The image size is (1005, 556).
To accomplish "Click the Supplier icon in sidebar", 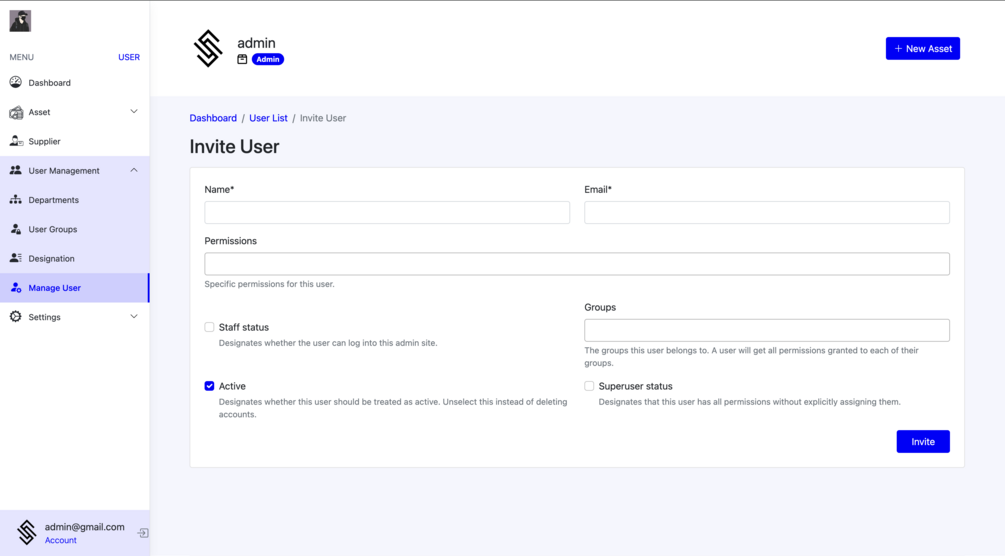I will tap(16, 141).
